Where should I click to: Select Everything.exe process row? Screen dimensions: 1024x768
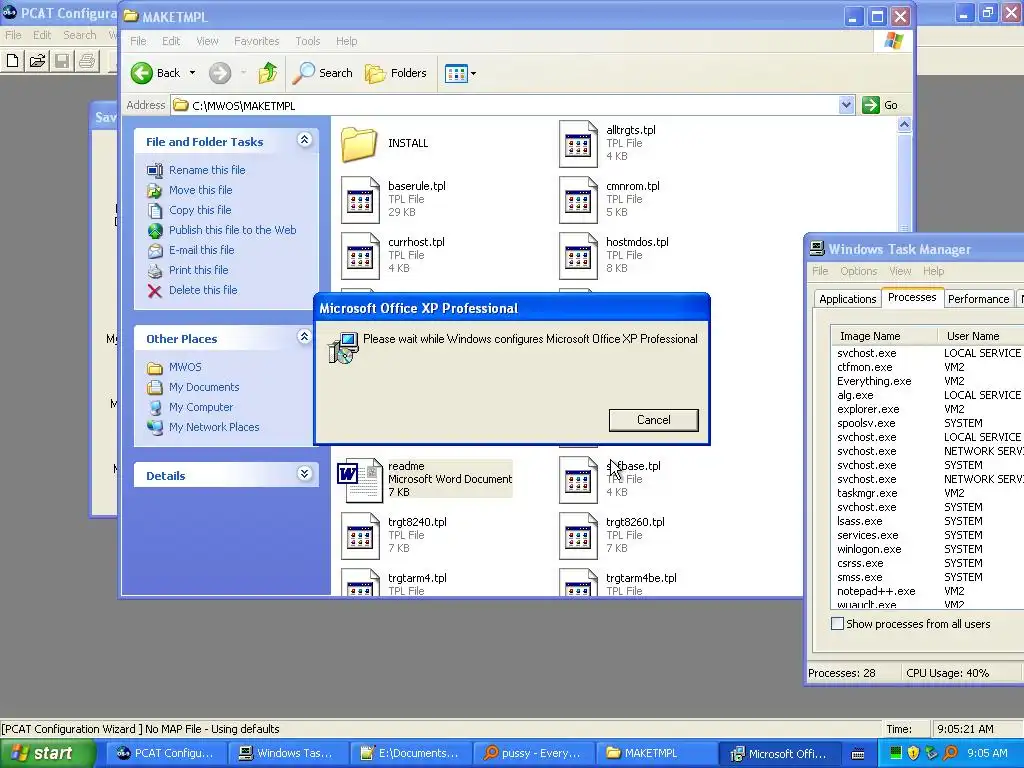pyautogui.click(x=927, y=381)
